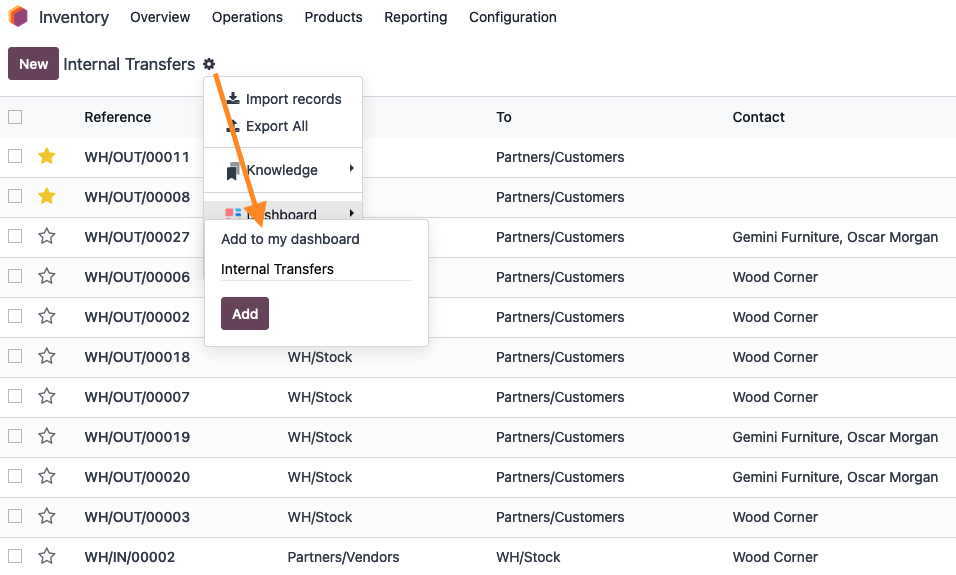Click the Knowledge bookmark icon
This screenshot has width=956, height=575.
click(x=233, y=171)
